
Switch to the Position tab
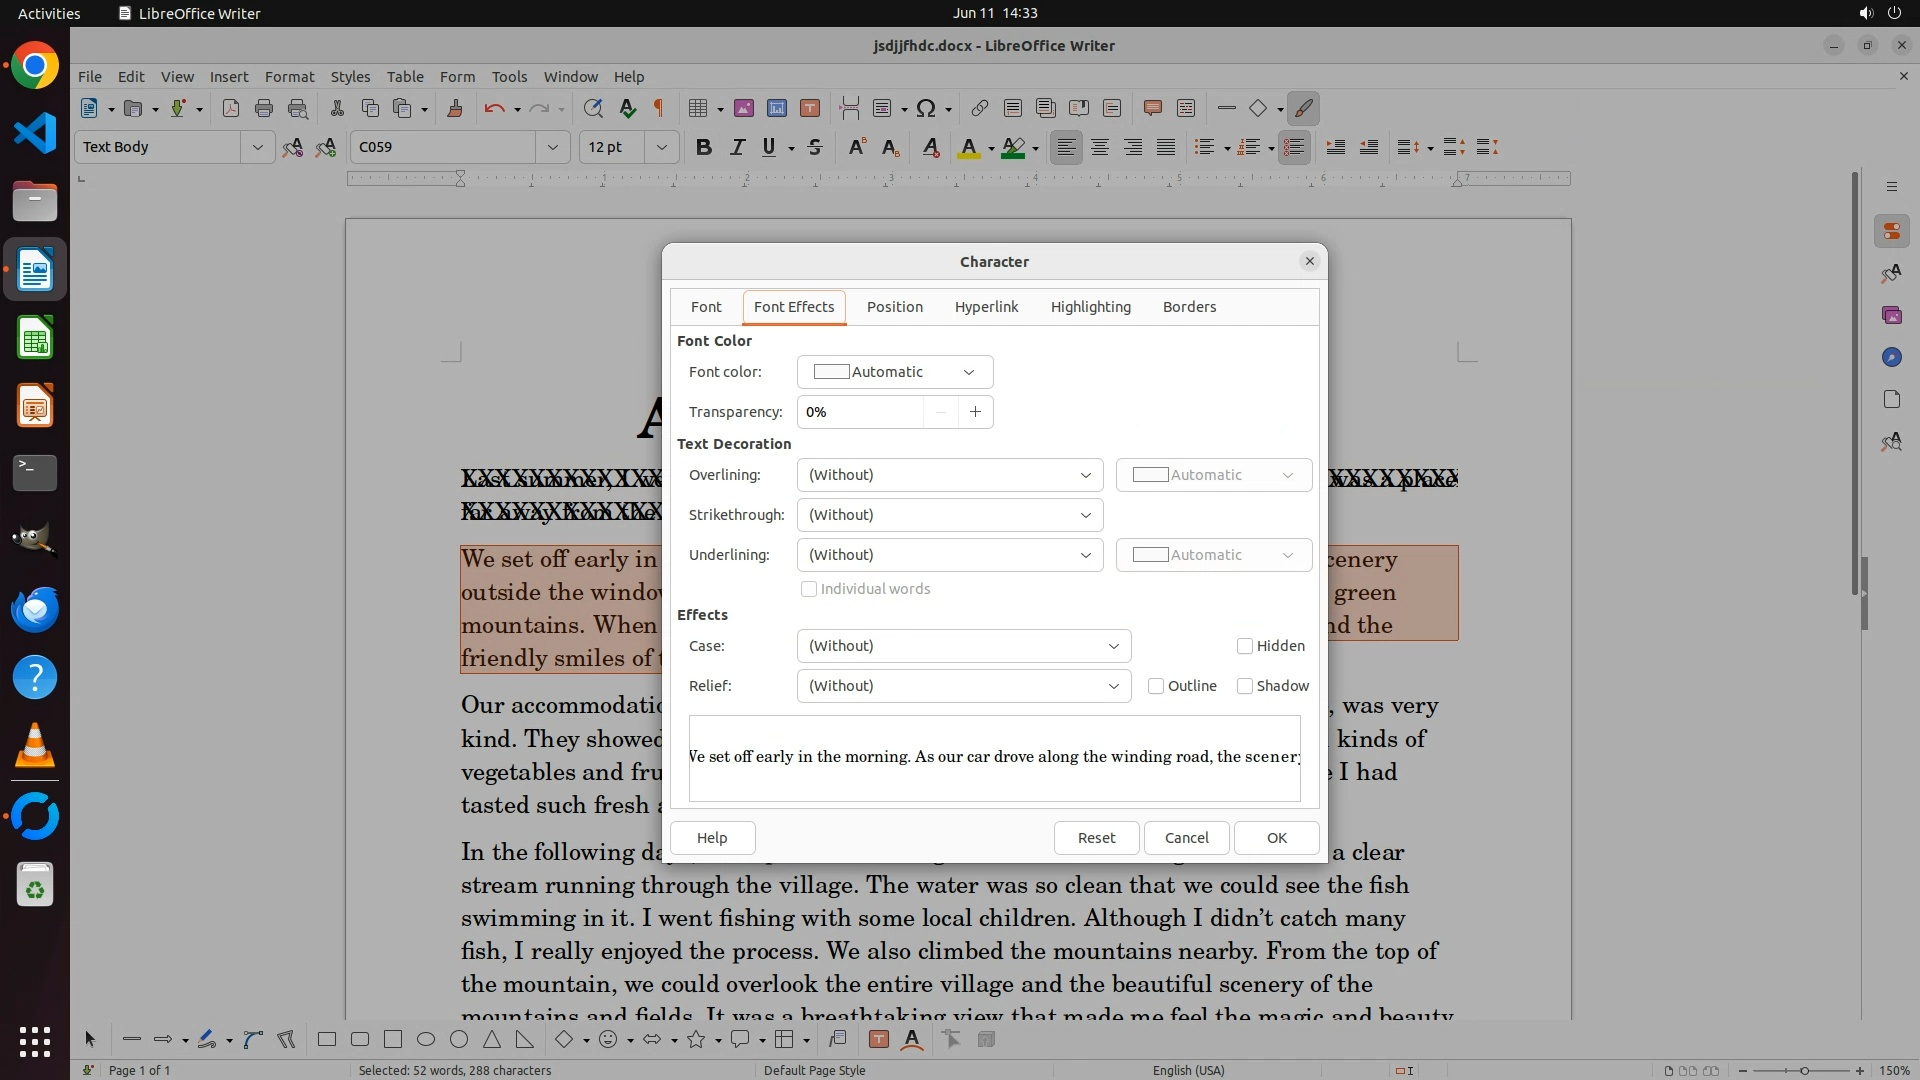[894, 307]
